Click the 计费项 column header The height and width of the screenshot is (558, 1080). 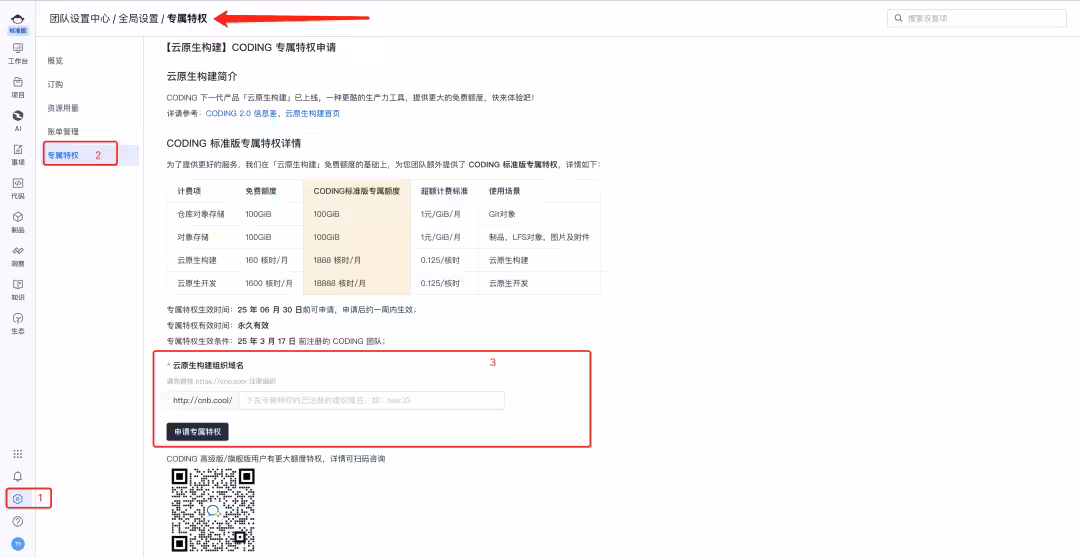click(189, 191)
